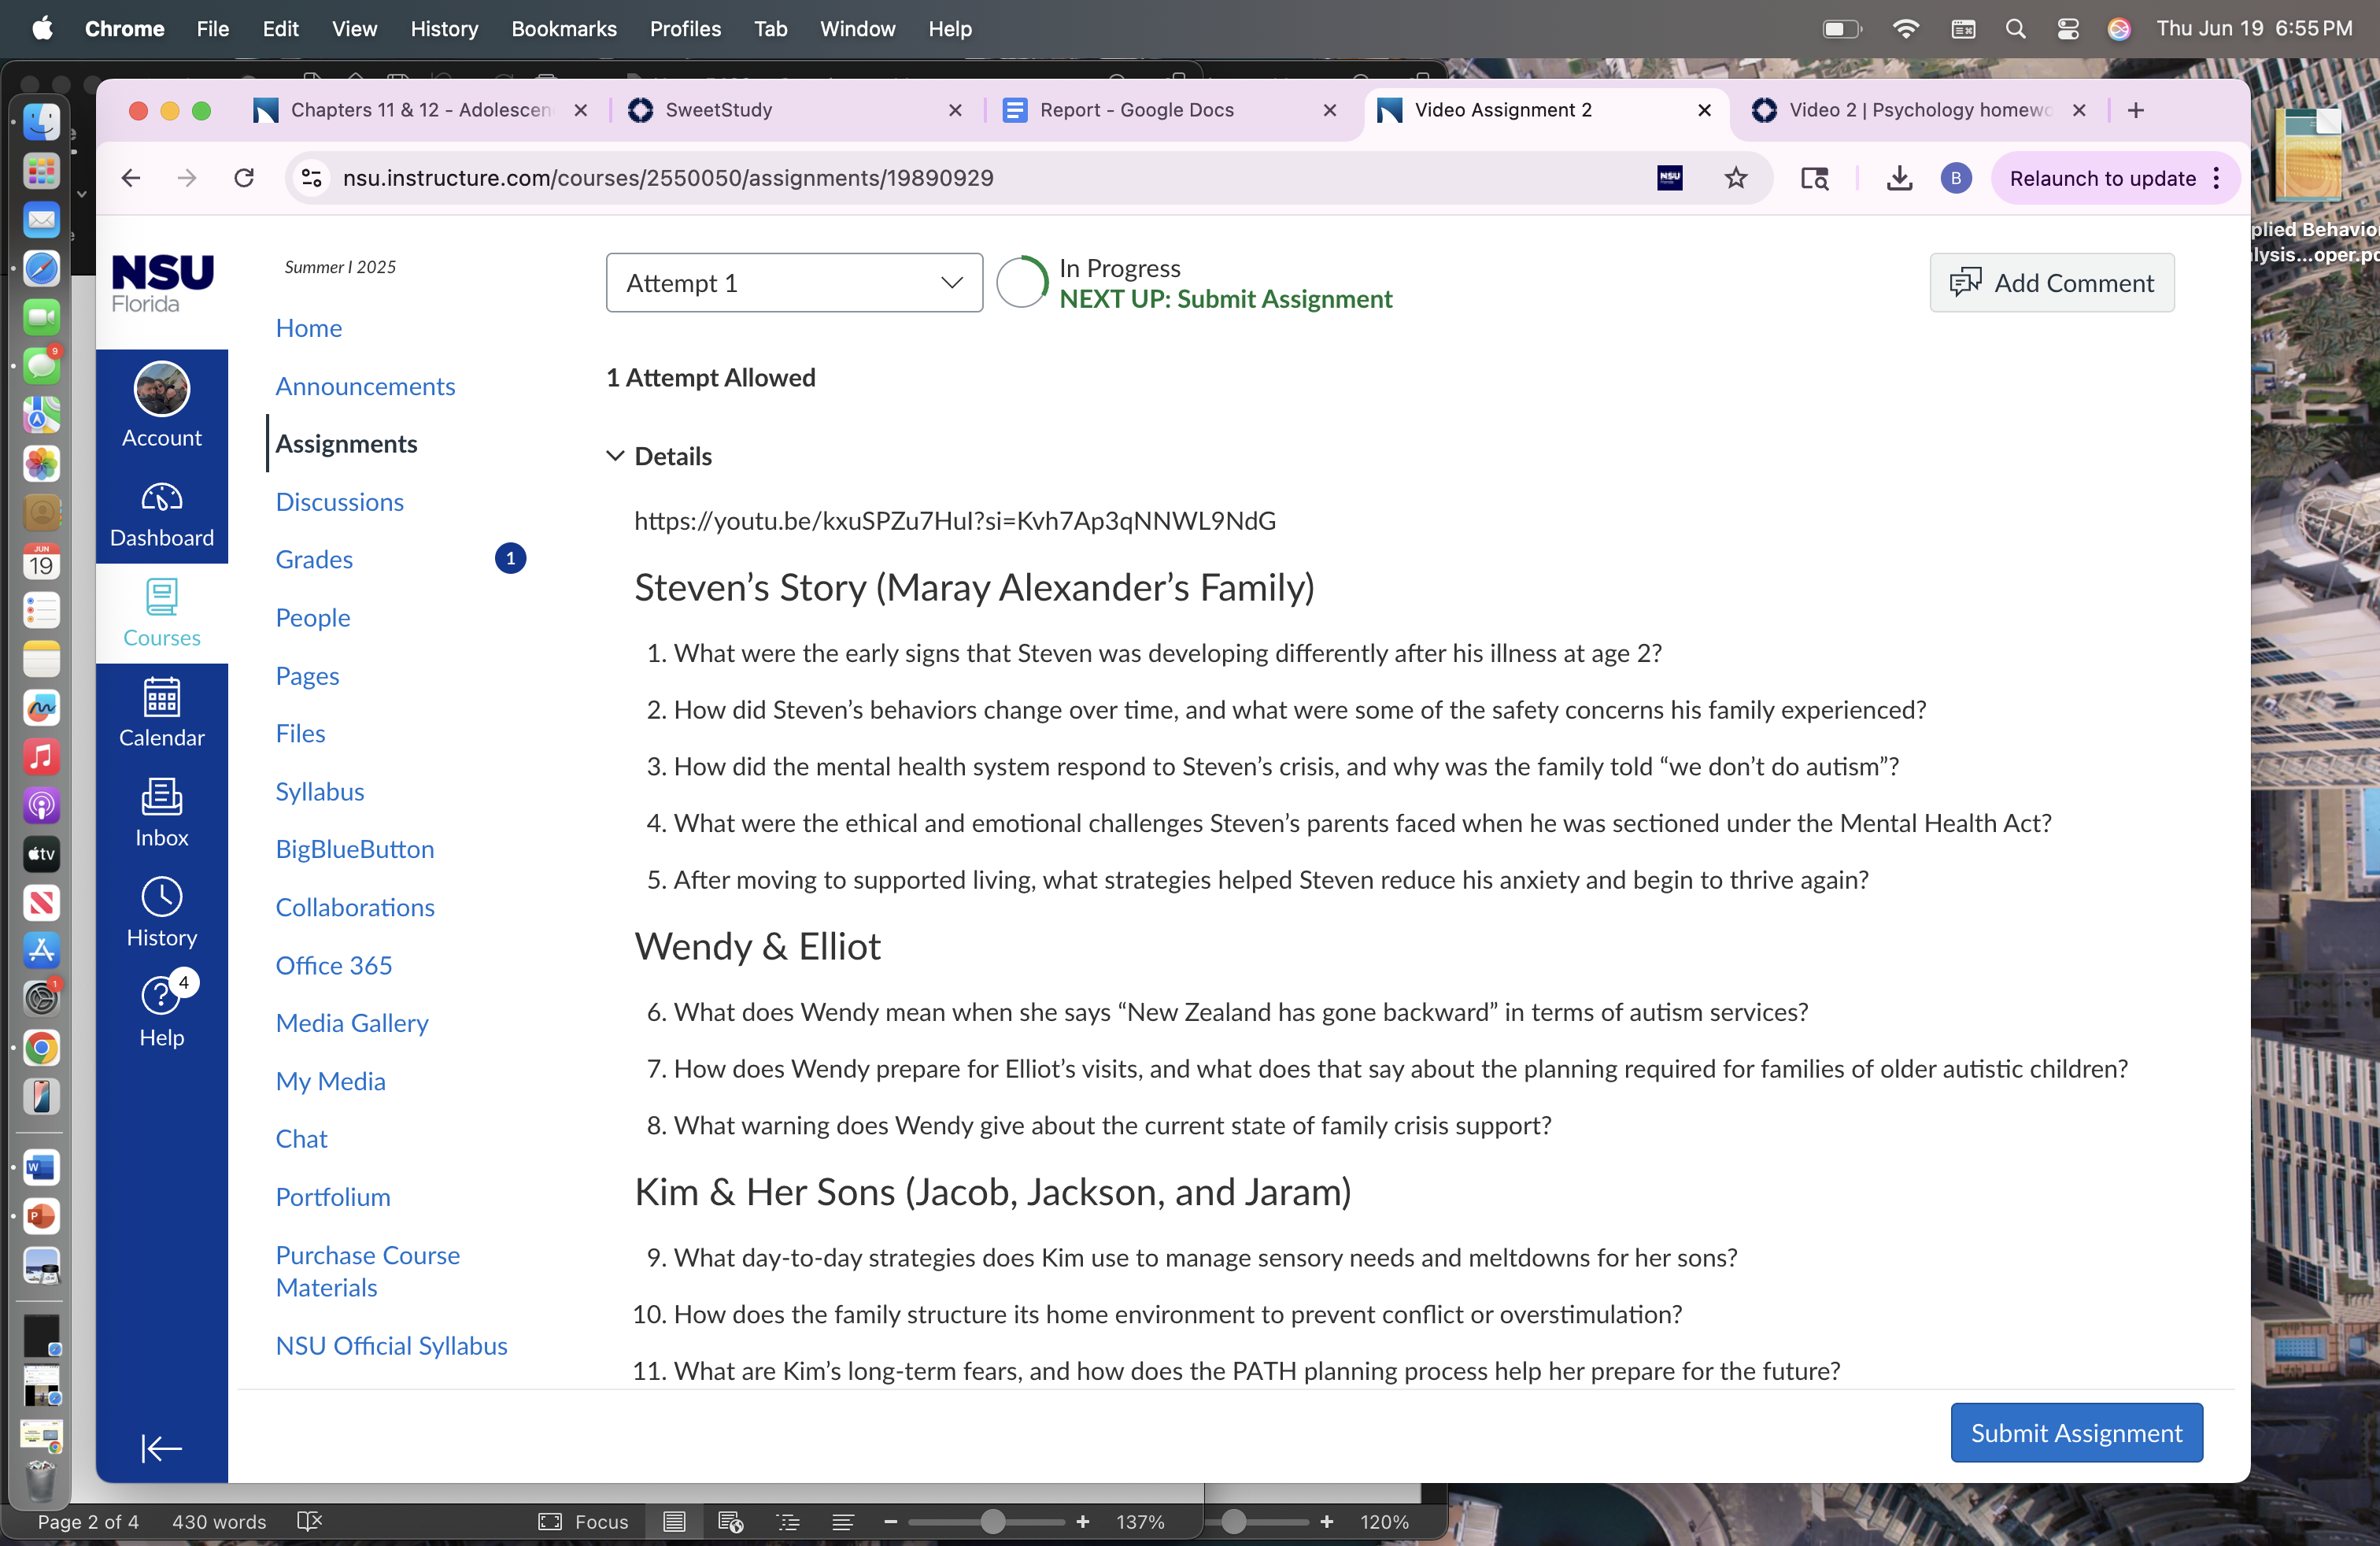Screen dimensions: 2380x1546
Task: Click the Add Comment button
Action: [2051, 283]
